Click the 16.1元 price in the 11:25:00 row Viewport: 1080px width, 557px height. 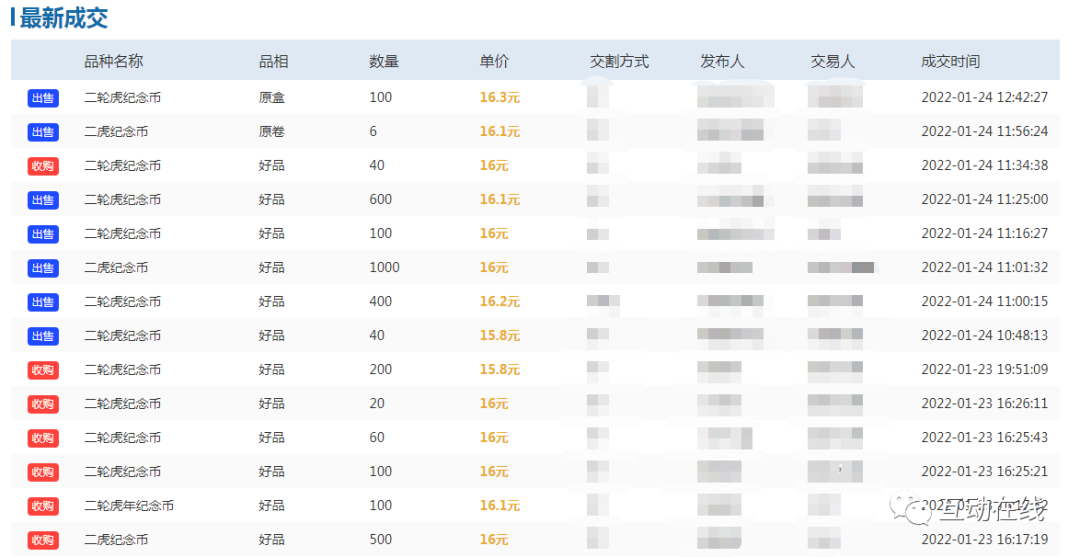click(499, 200)
